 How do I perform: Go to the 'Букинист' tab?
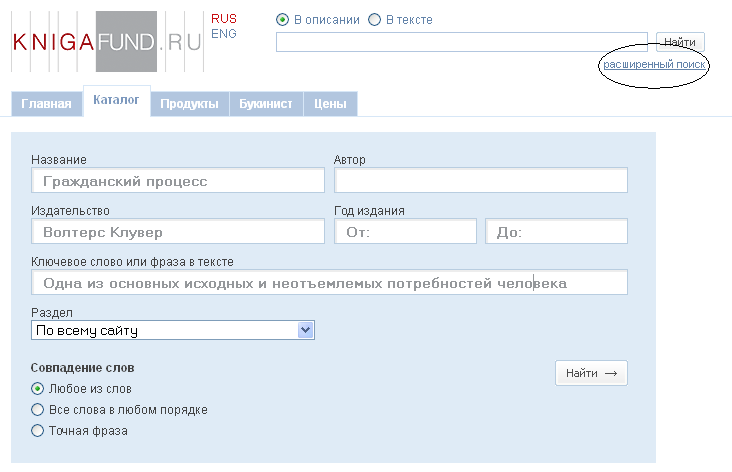(266, 104)
